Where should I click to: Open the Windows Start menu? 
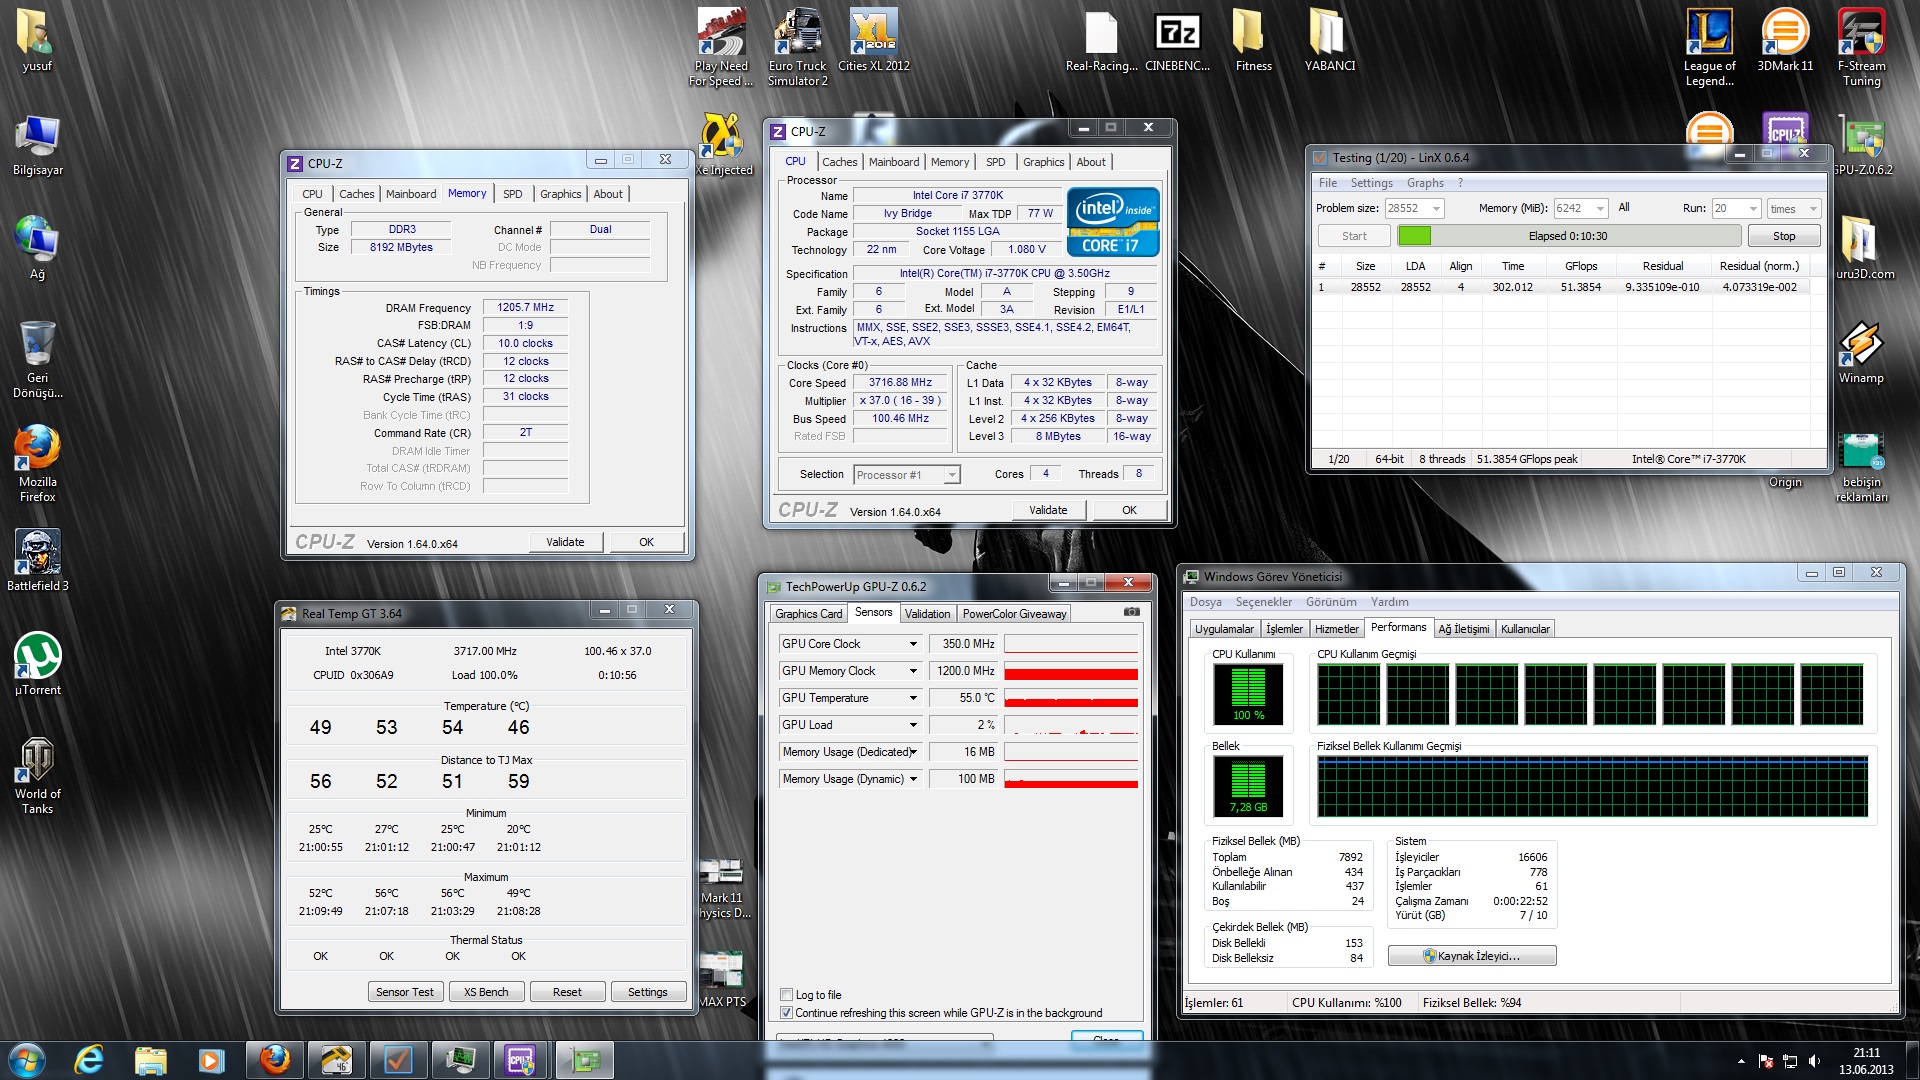[27, 1060]
